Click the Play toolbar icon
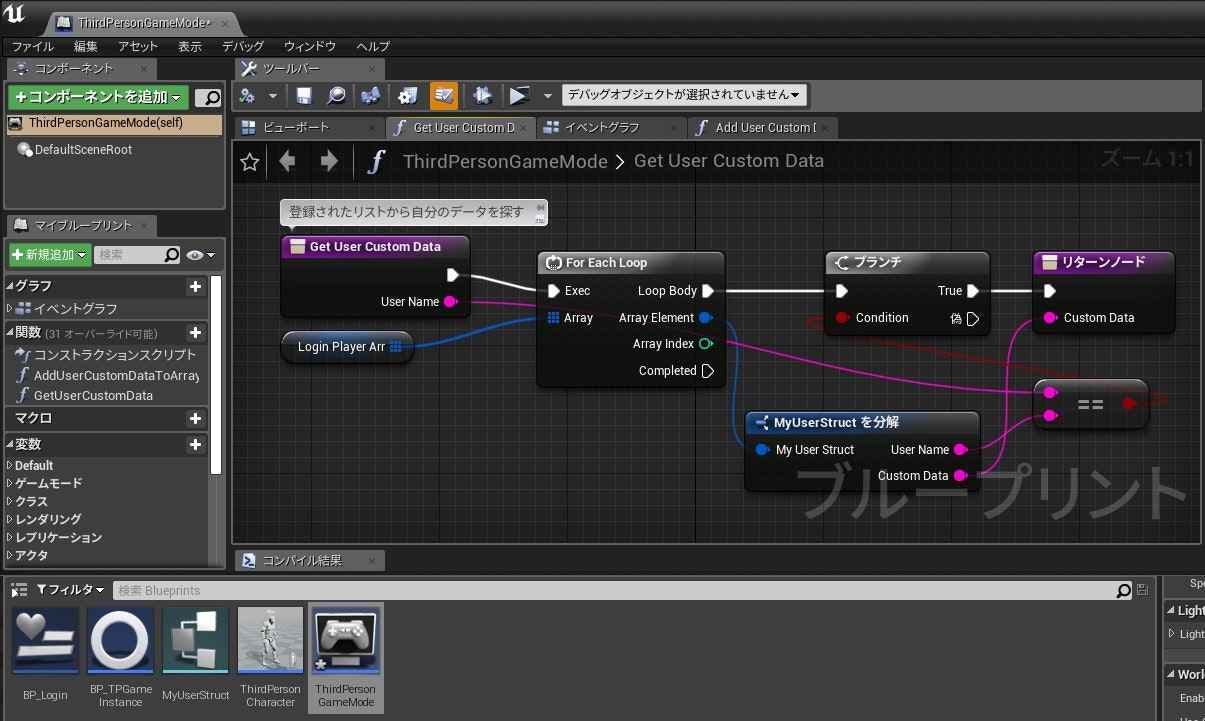 click(518, 95)
